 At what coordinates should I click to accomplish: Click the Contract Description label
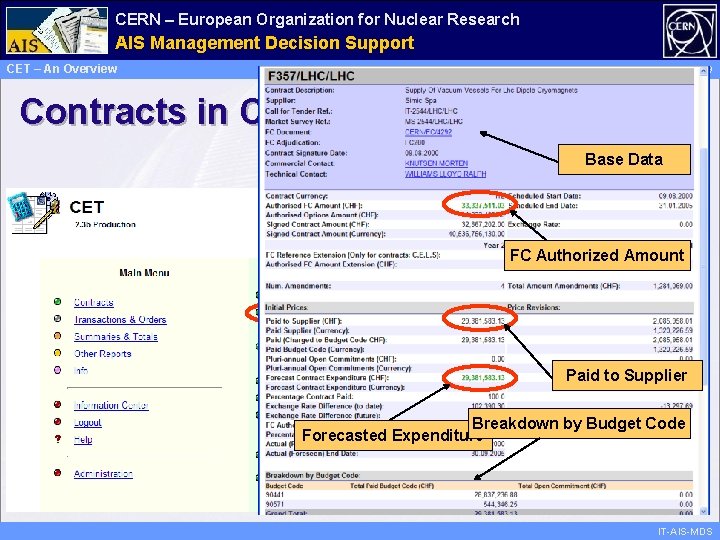pos(300,90)
